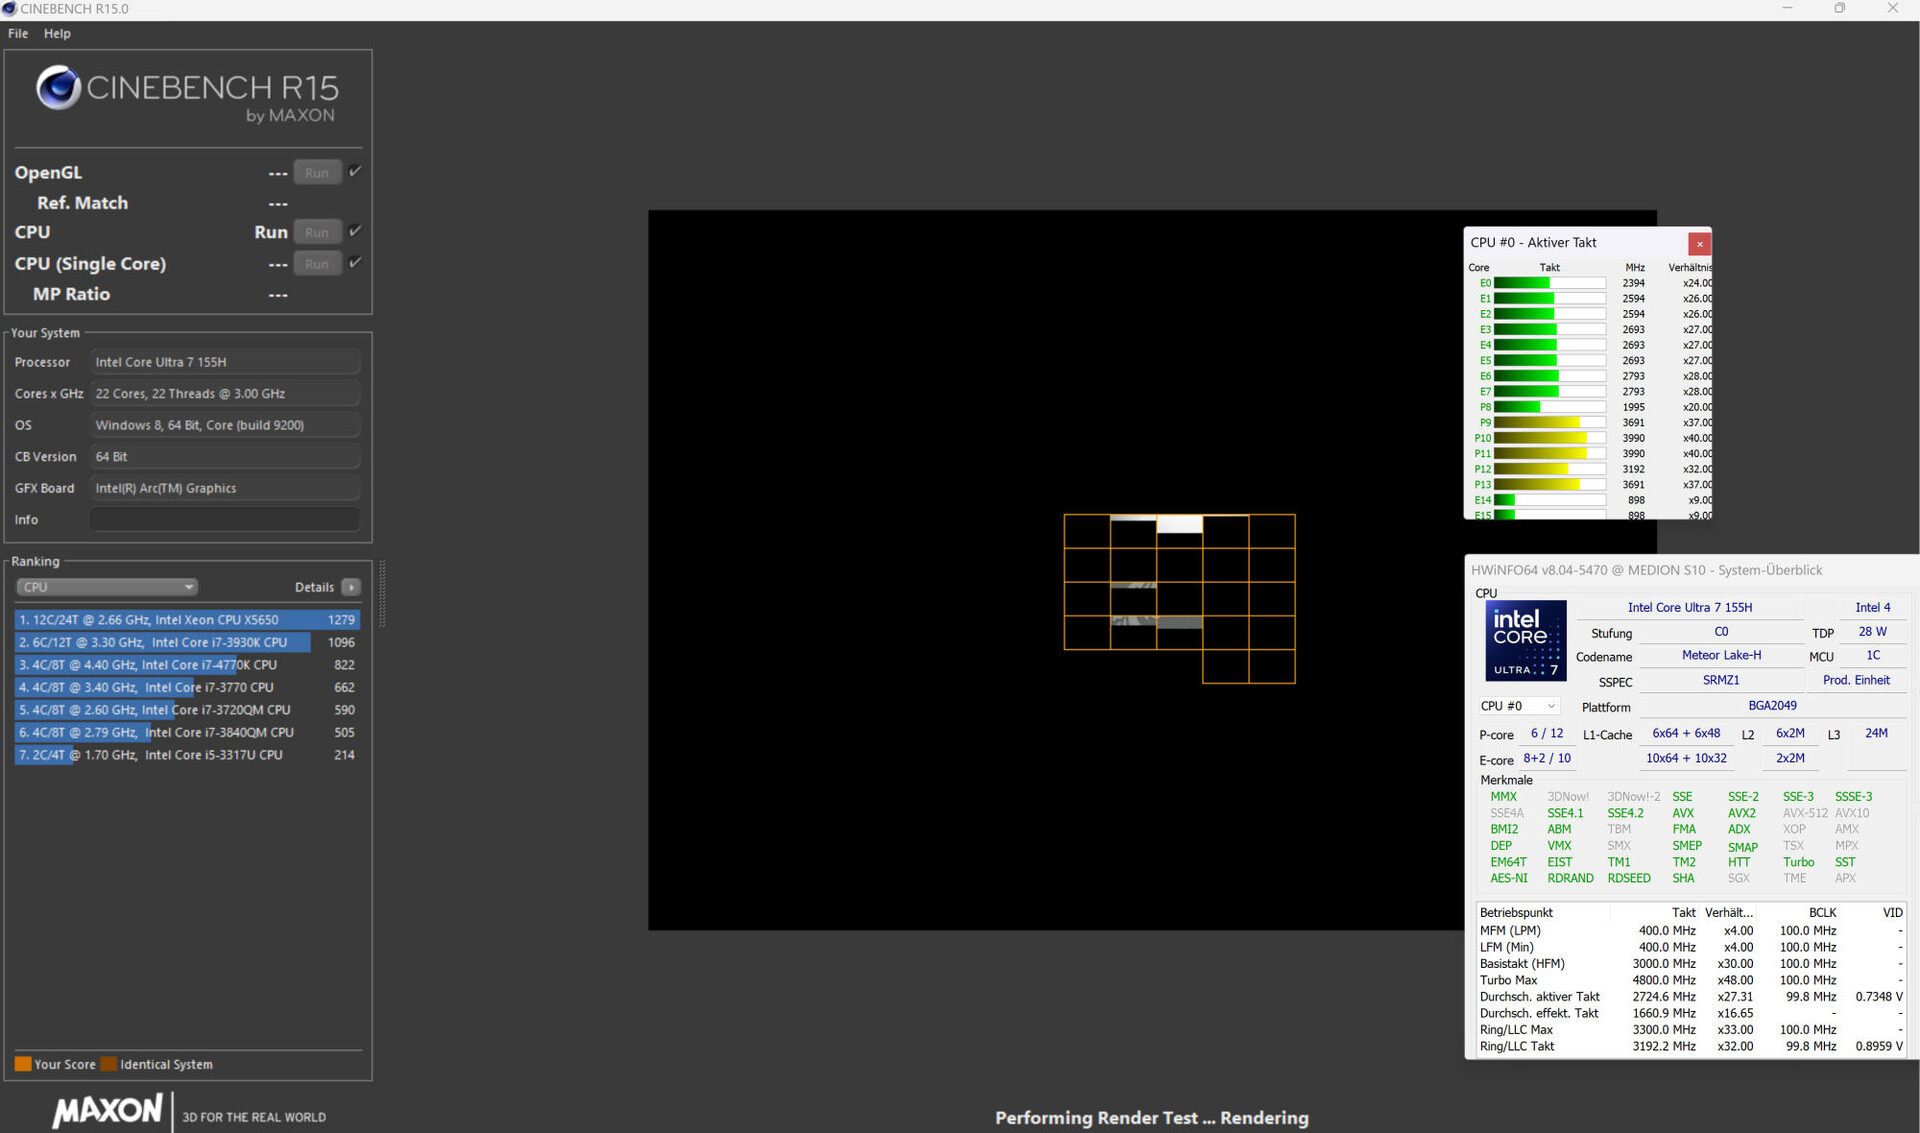
Task: Select Intel Core i5-3317U ranking entry
Action: point(186,755)
